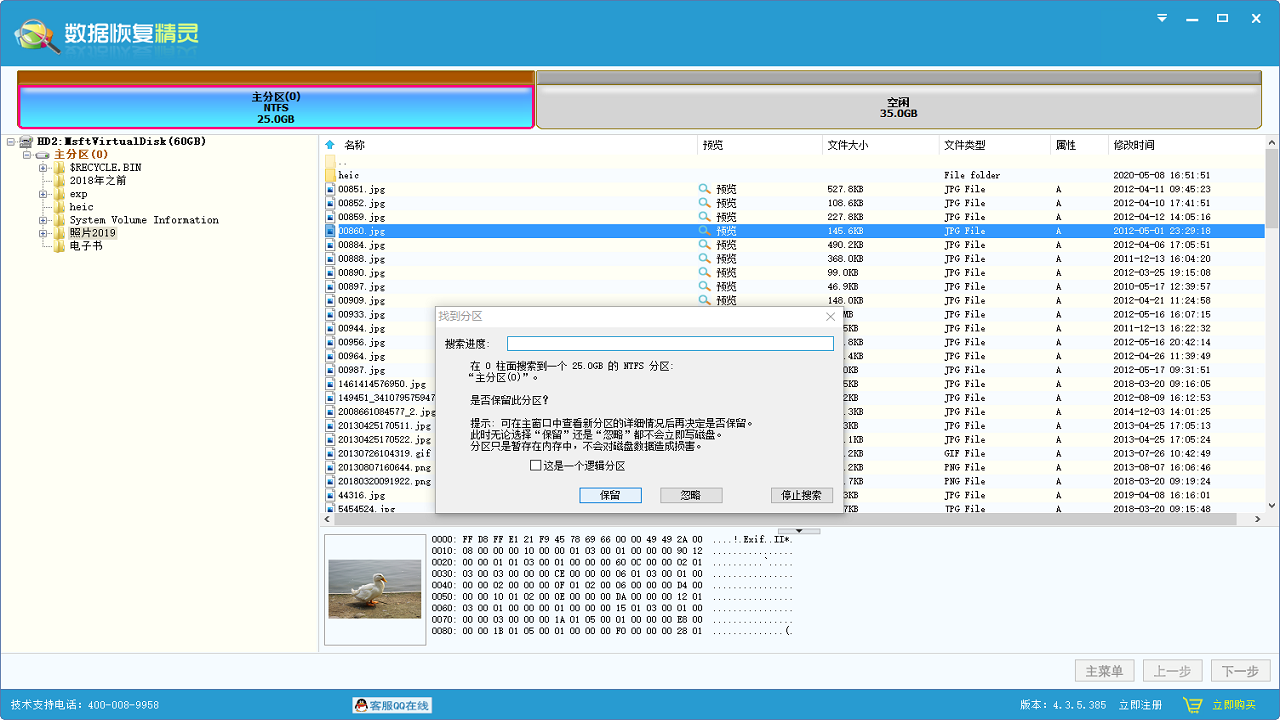Click the up-folder arrow icon beside 名称

[330, 145]
